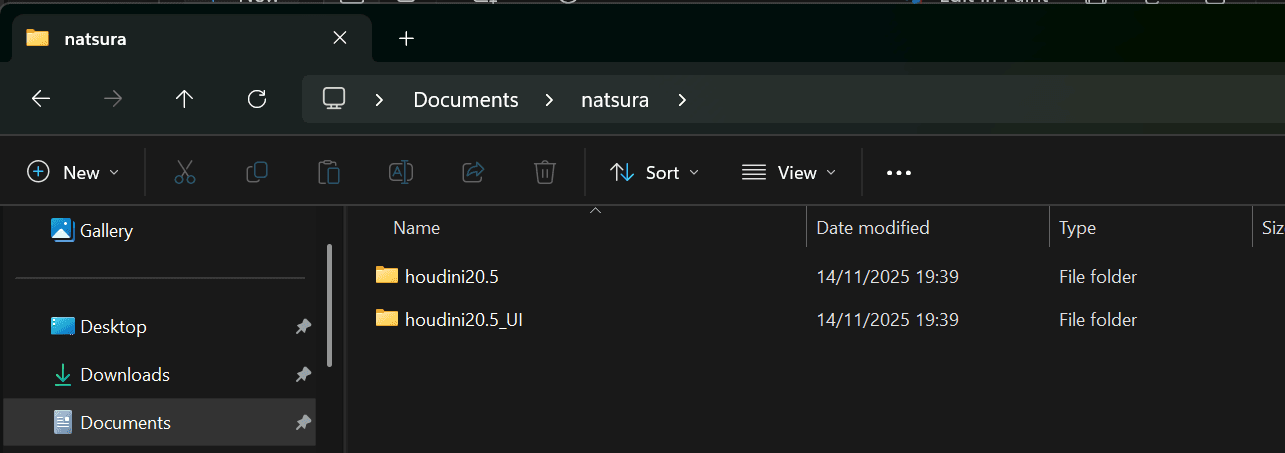Click the Rename icon in toolbar
The height and width of the screenshot is (453, 1285).
[401, 172]
